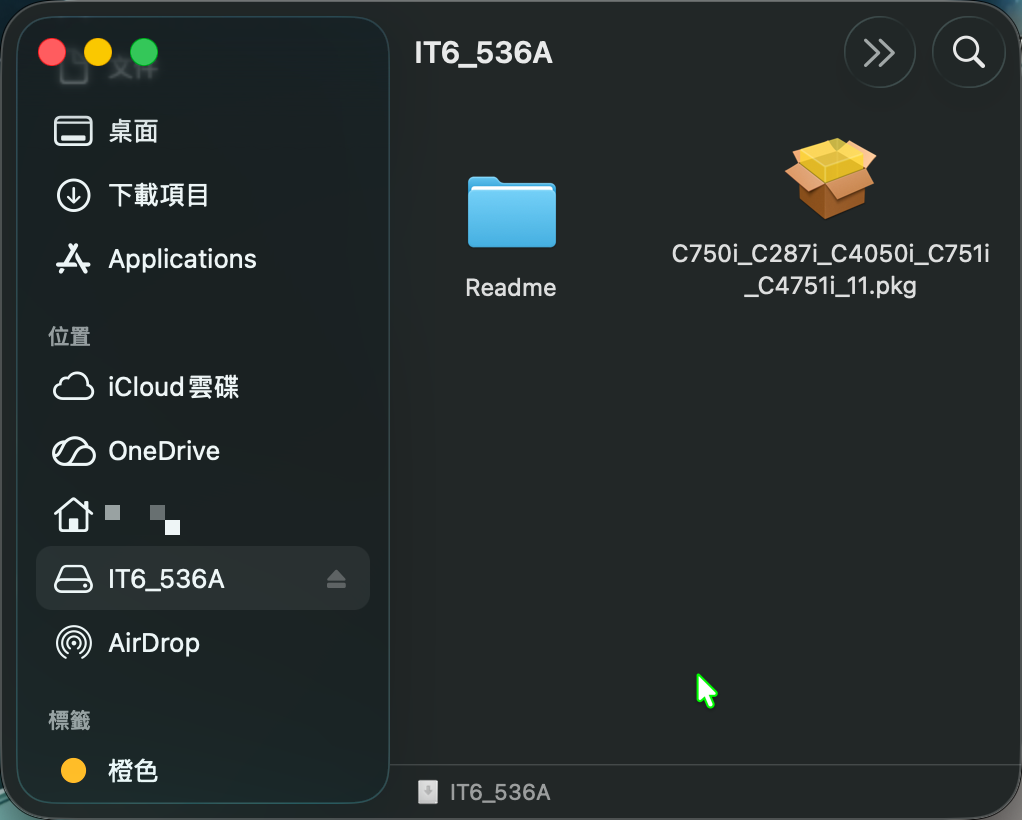Click the download arrow icon beside 下載項目
Image resolution: width=1022 pixels, height=820 pixels.
click(73, 195)
